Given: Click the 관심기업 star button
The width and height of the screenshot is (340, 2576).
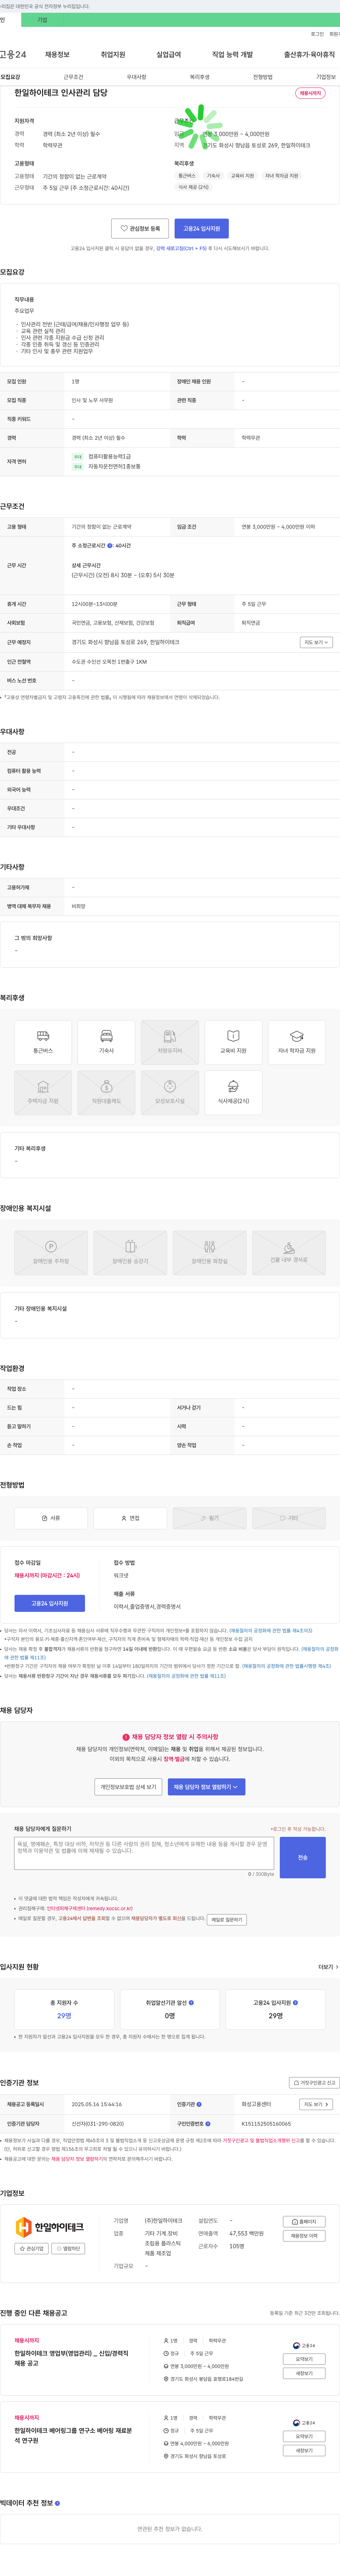Looking at the screenshot, I should point(31,2249).
